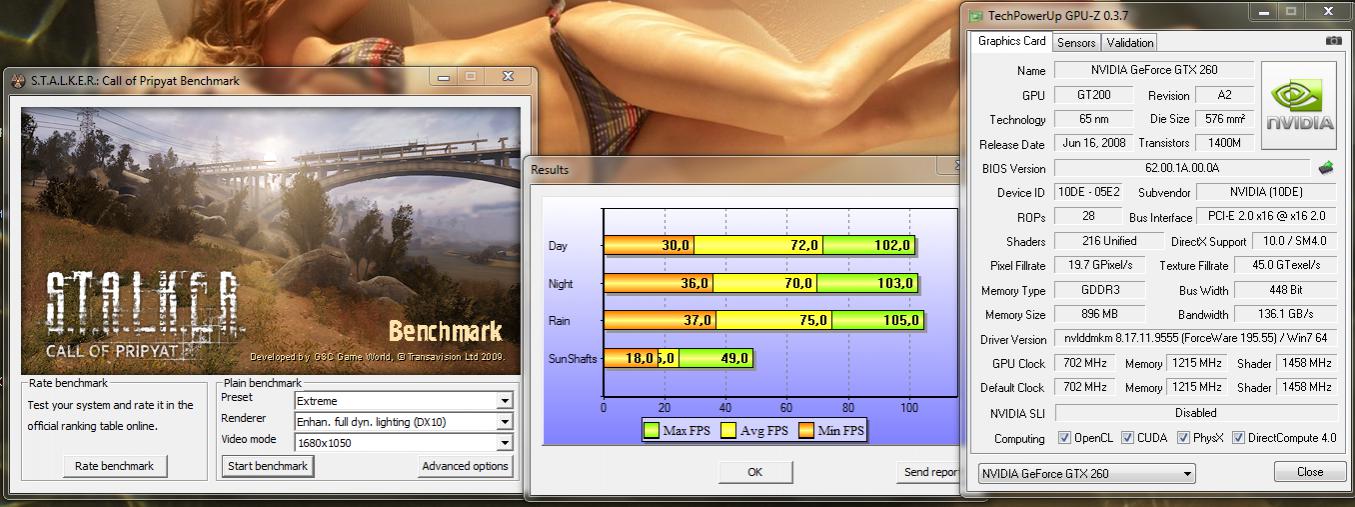
Task: Switch to the Sensors tab
Action: click(x=1076, y=42)
